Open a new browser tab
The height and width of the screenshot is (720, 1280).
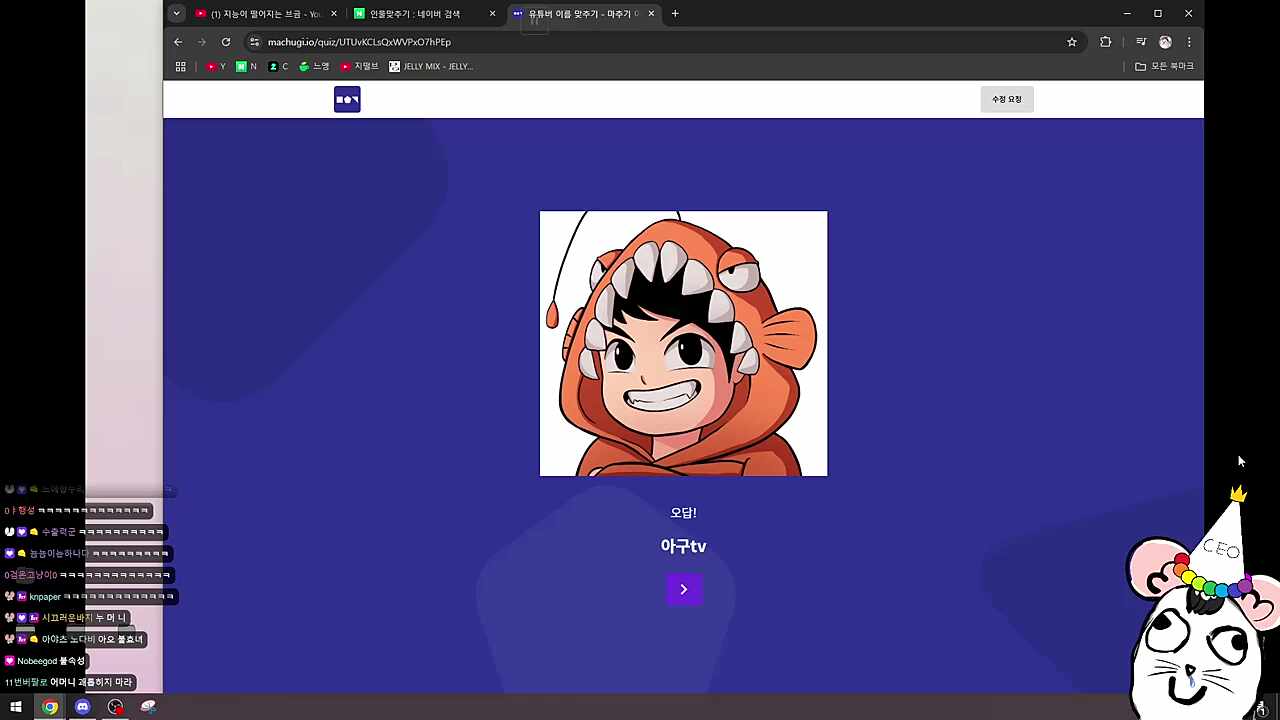tap(675, 14)
